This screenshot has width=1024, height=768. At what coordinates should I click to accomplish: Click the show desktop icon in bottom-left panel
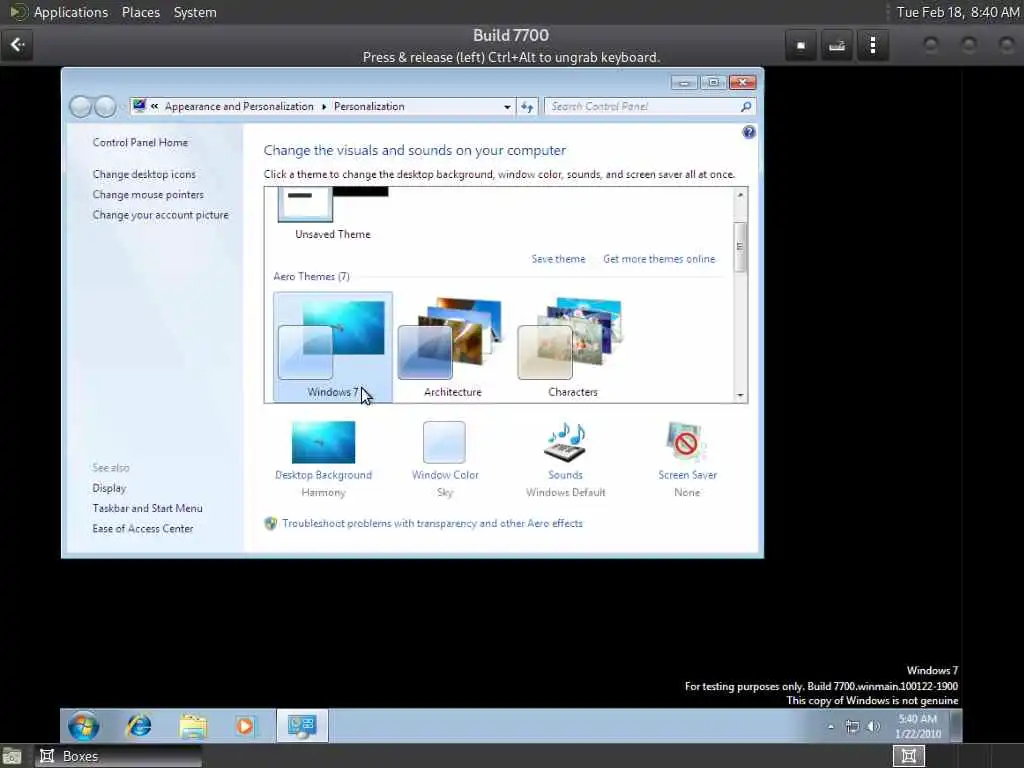coord(12,757)
